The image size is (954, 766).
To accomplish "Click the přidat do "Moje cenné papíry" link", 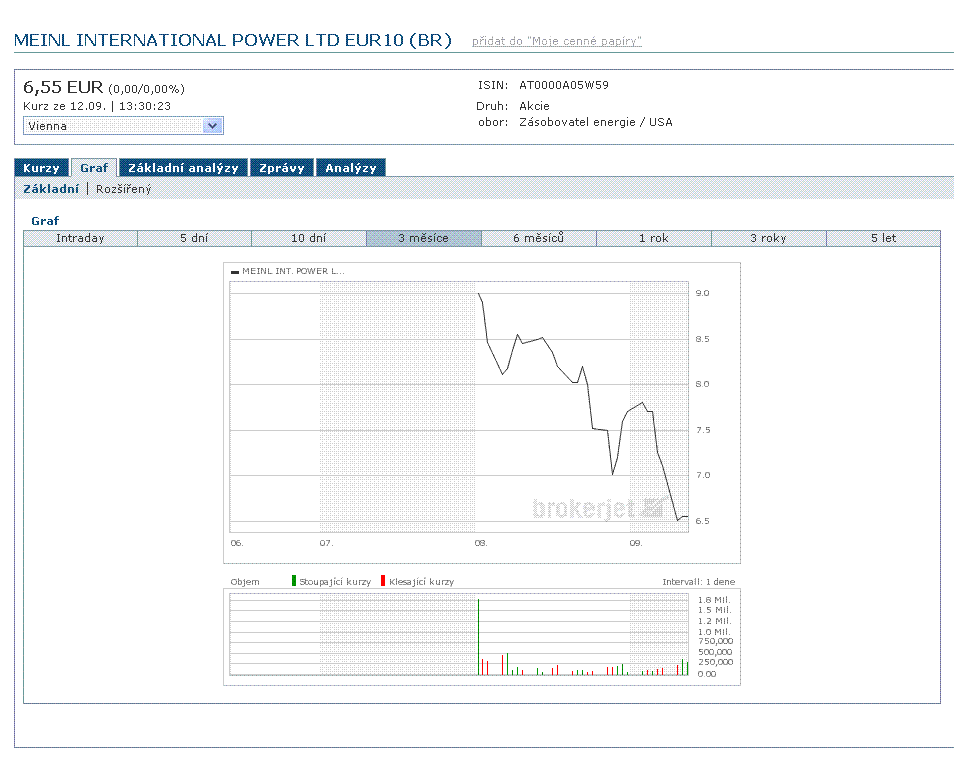I will (x=557, y=41).
